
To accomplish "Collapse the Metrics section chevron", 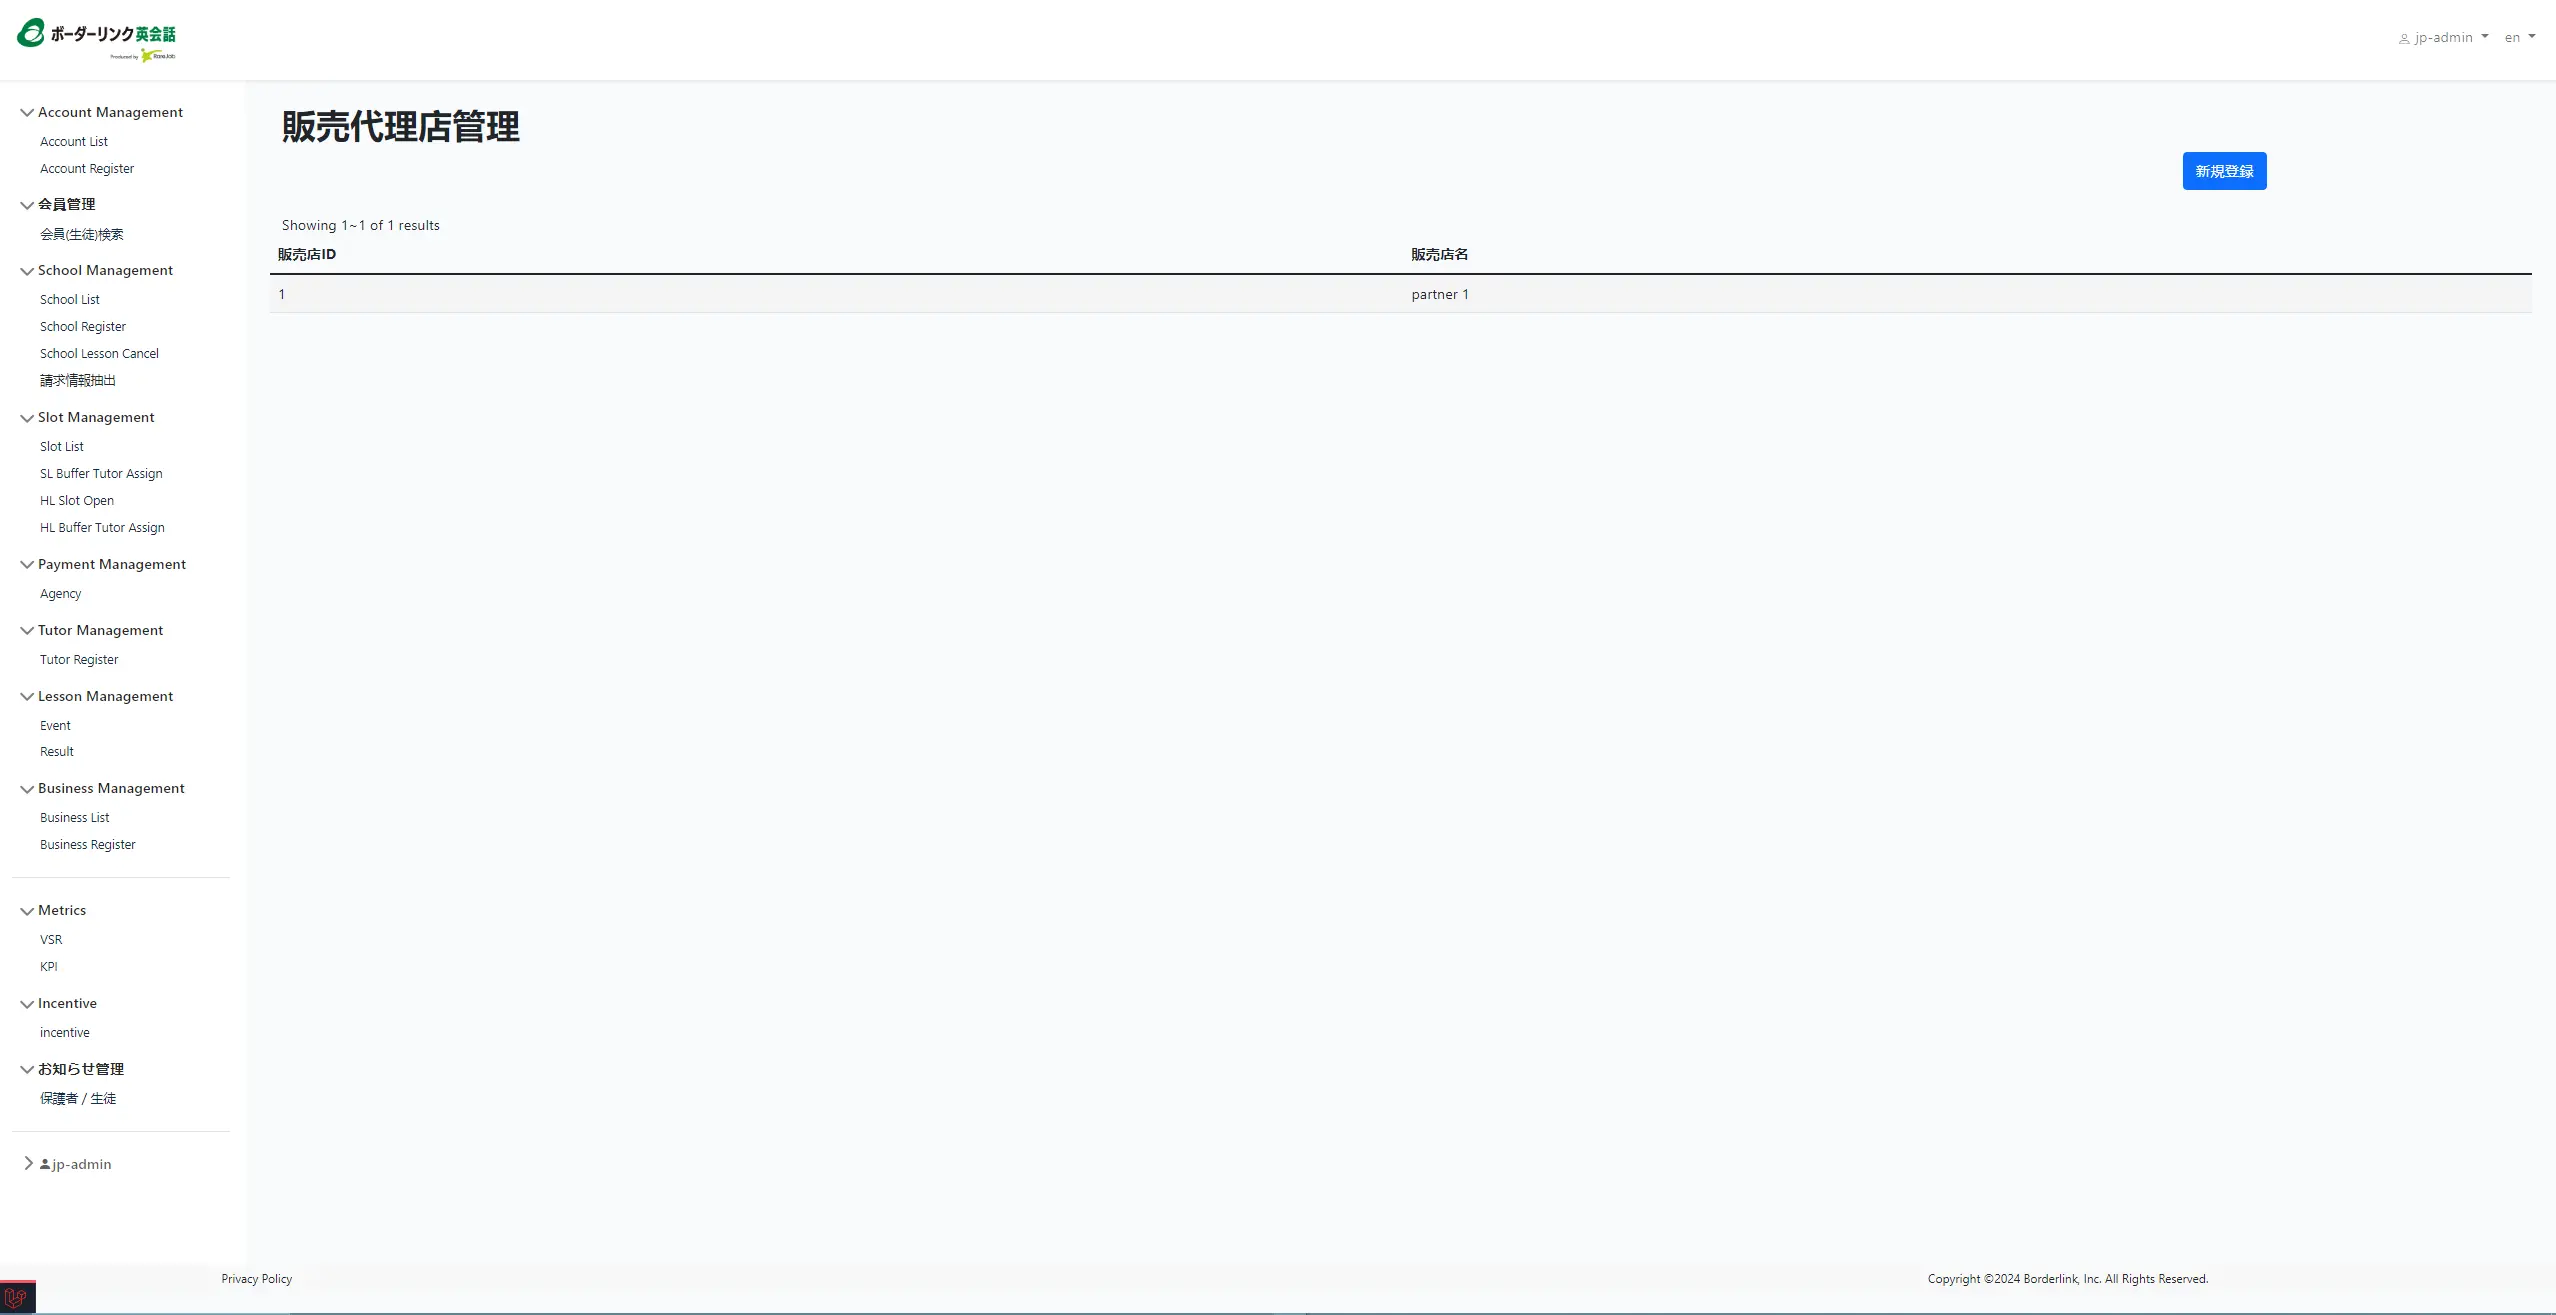I will pyautogui.click(x=27, y=911).
